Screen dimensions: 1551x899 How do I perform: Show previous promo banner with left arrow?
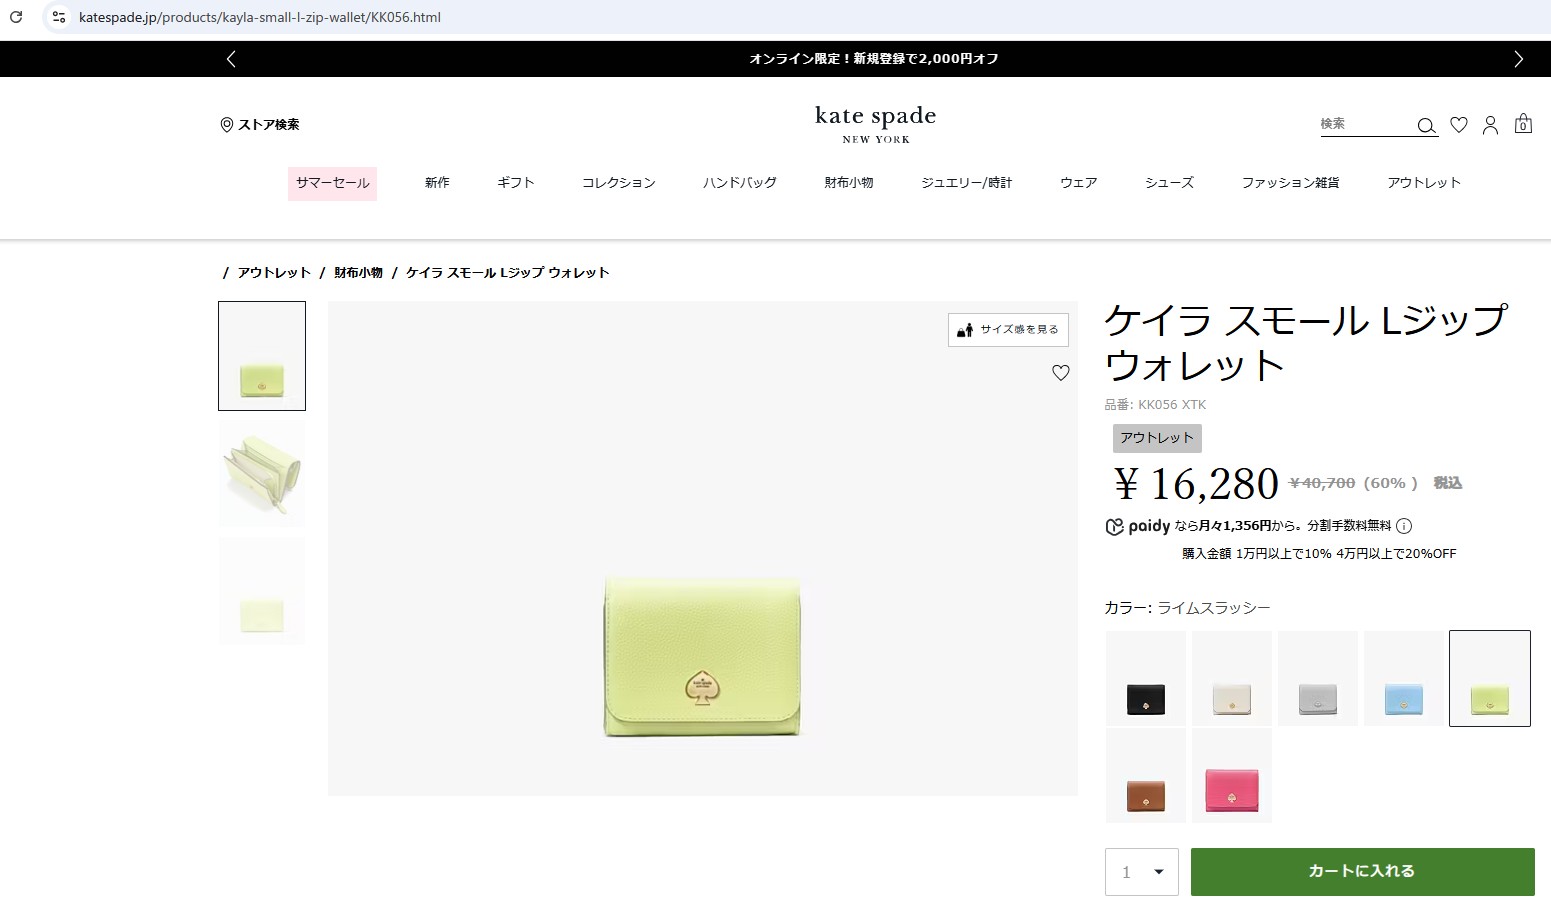click(x=231, y=59)
